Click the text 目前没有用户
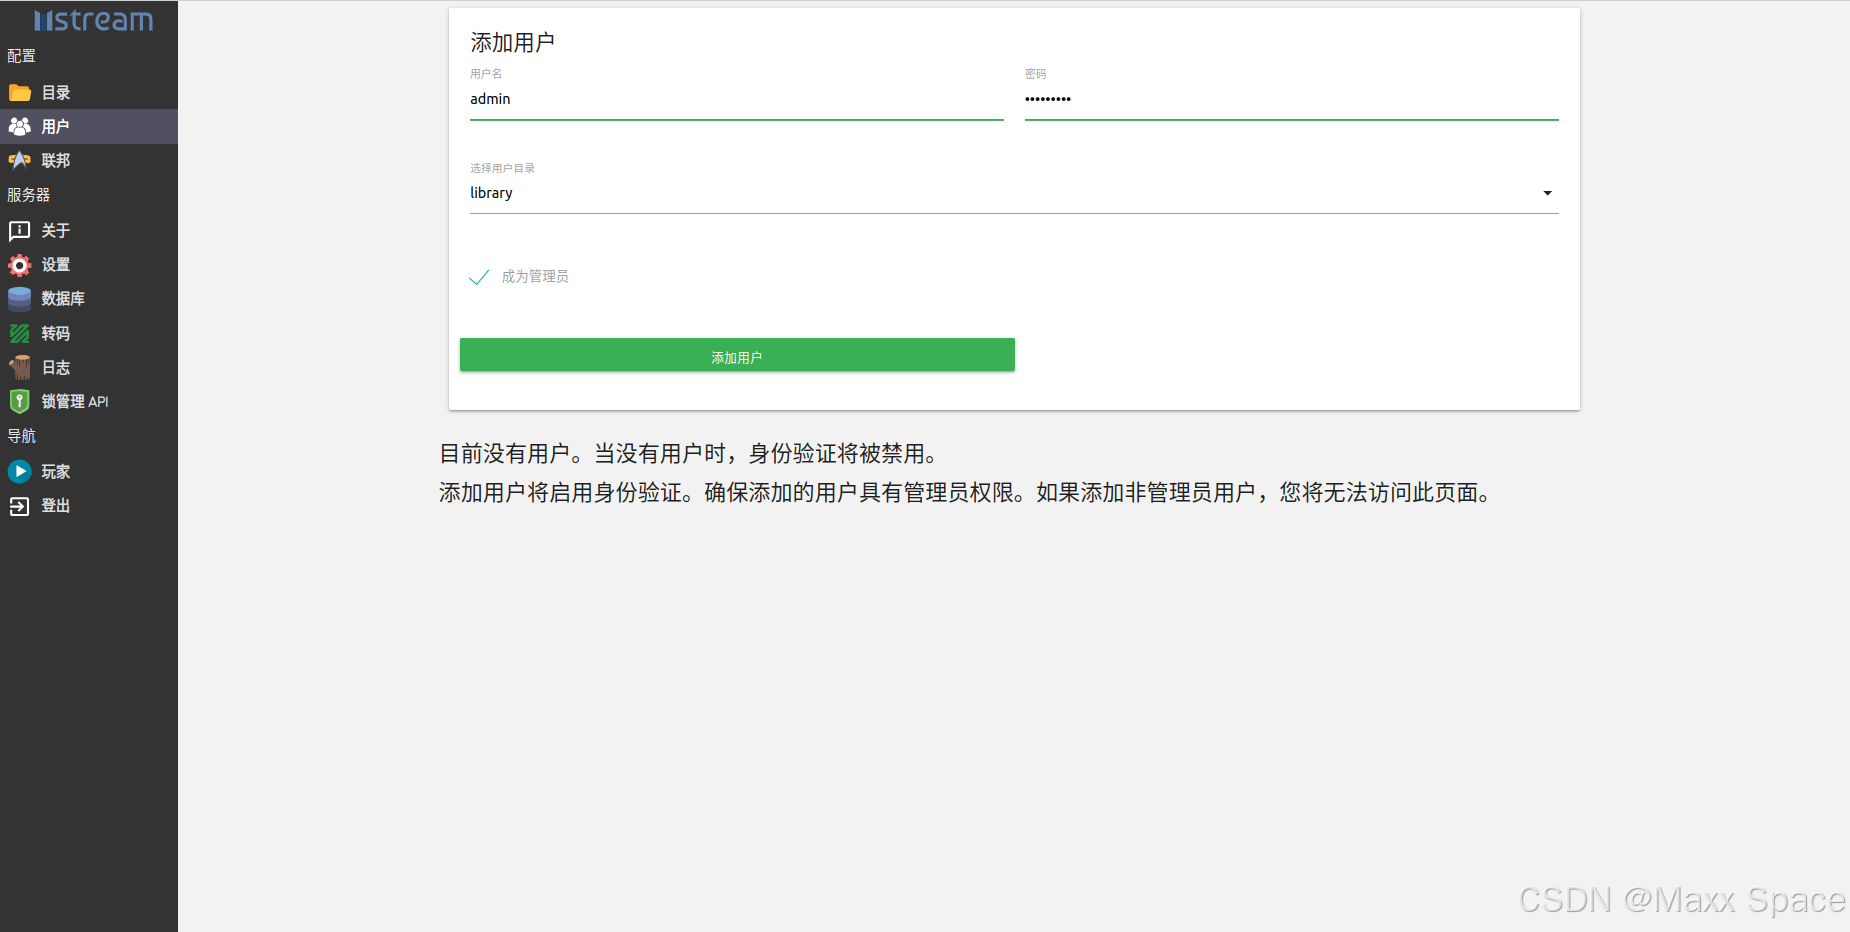The width and height of the screenshot is (1850, 932). click(505, 454)
